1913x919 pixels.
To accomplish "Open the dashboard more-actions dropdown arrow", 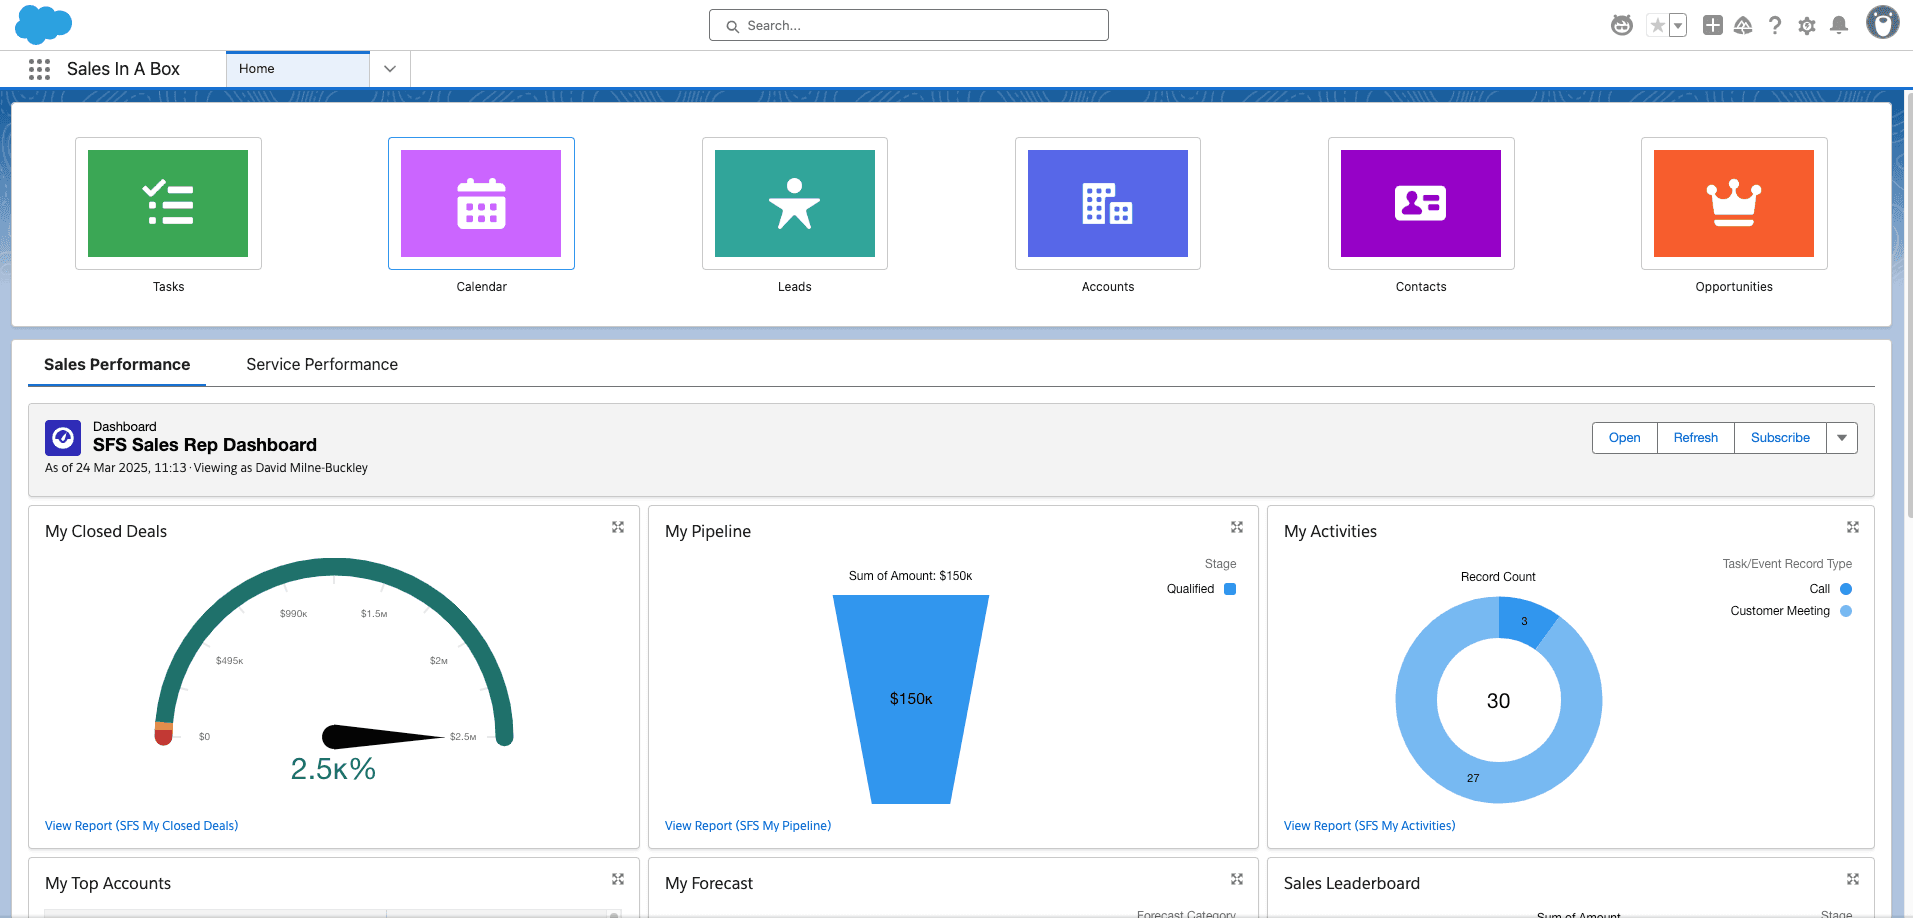I will pos(1842,438).
